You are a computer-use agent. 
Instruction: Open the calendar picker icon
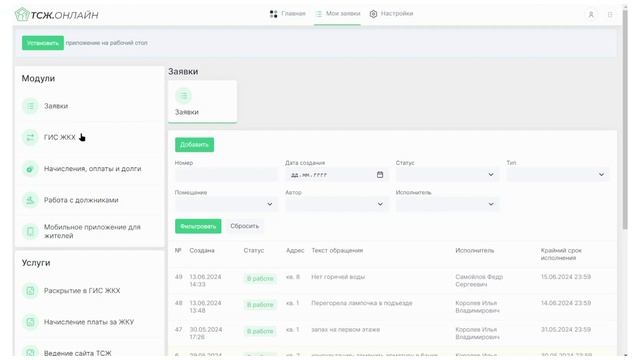380,175
